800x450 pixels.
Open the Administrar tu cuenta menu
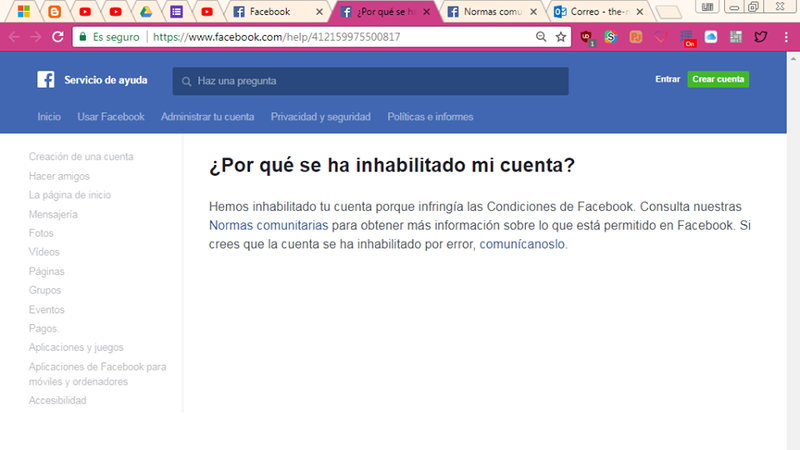point(207,117)
